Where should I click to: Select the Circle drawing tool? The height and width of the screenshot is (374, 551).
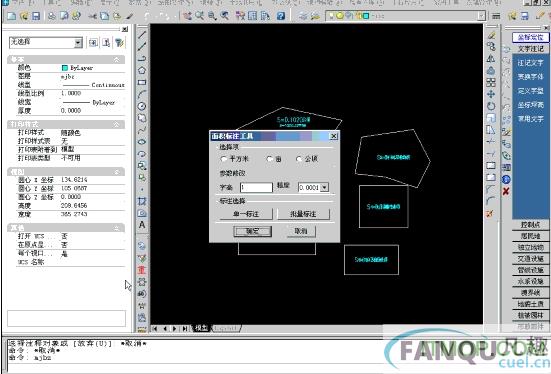(142, 106)
